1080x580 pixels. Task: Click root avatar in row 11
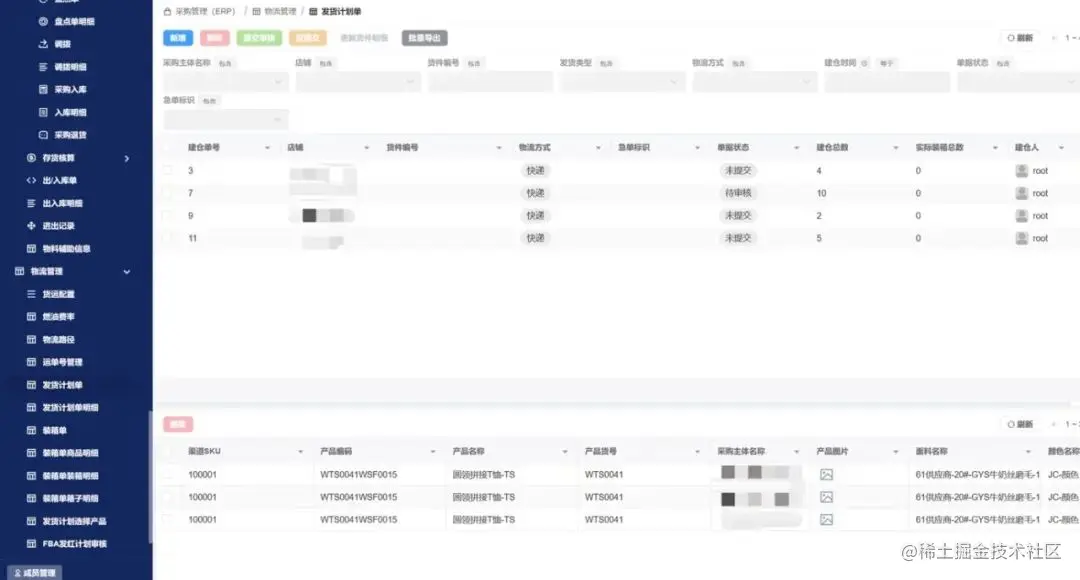tap(1021, 238)
